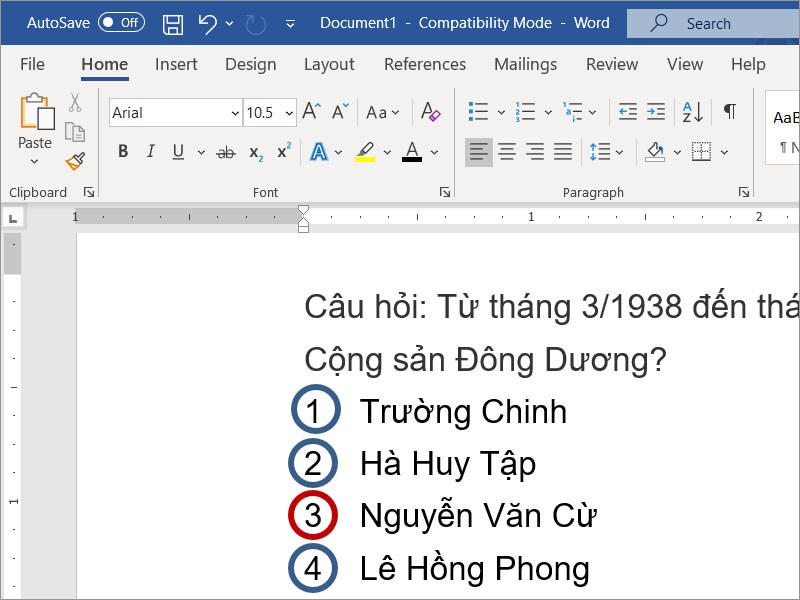Toggle paragraph marks with Show/Hide button
The image size is (800, 600).
point(729,112)
